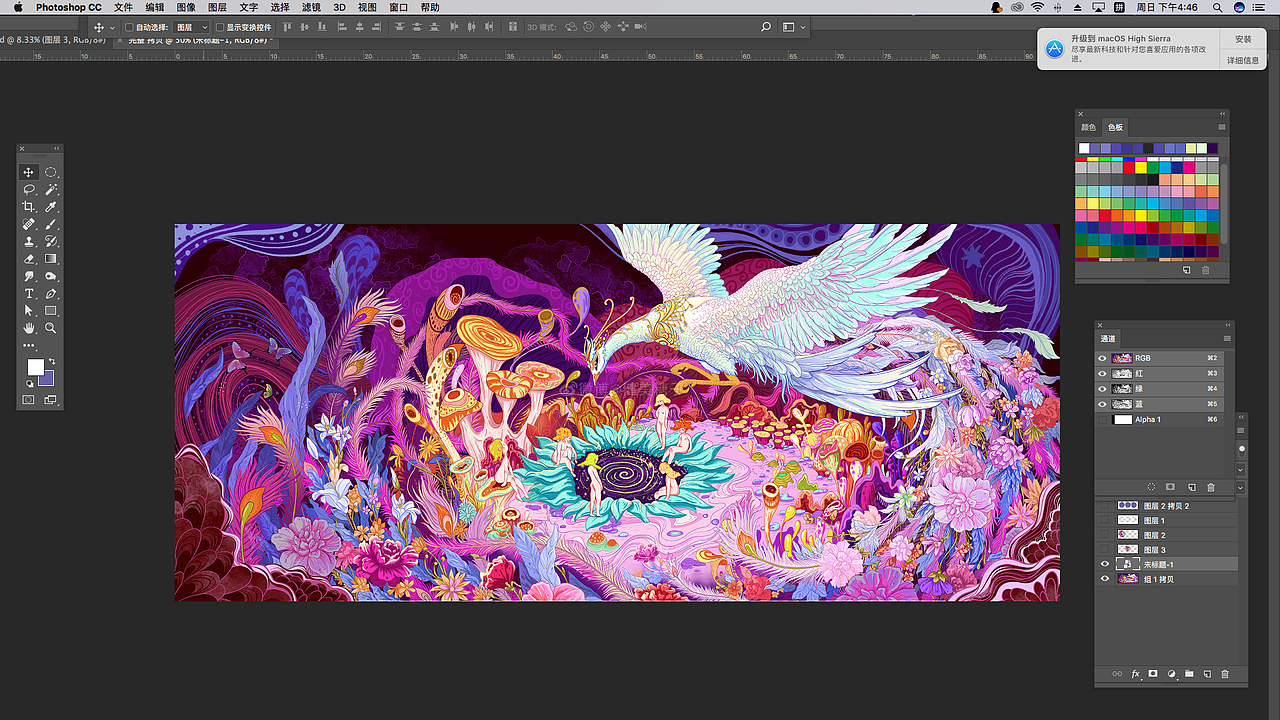Click 安装 in the macOS update notification
Viewport: 1280px width, 720px height.
[1243, 39]
